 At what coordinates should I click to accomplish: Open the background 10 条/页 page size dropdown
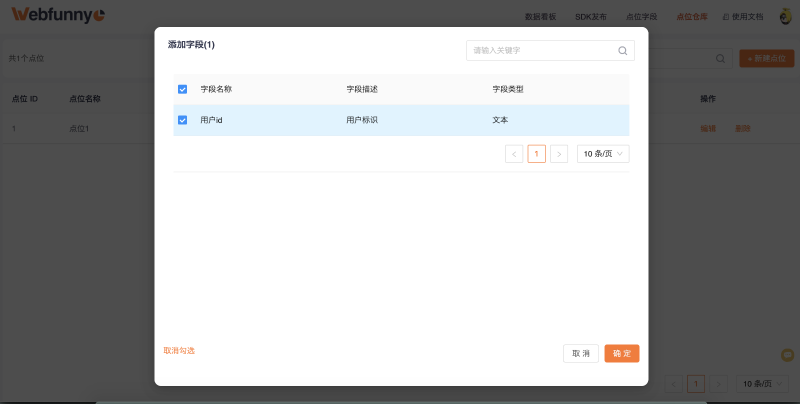(x=762, y=384)
